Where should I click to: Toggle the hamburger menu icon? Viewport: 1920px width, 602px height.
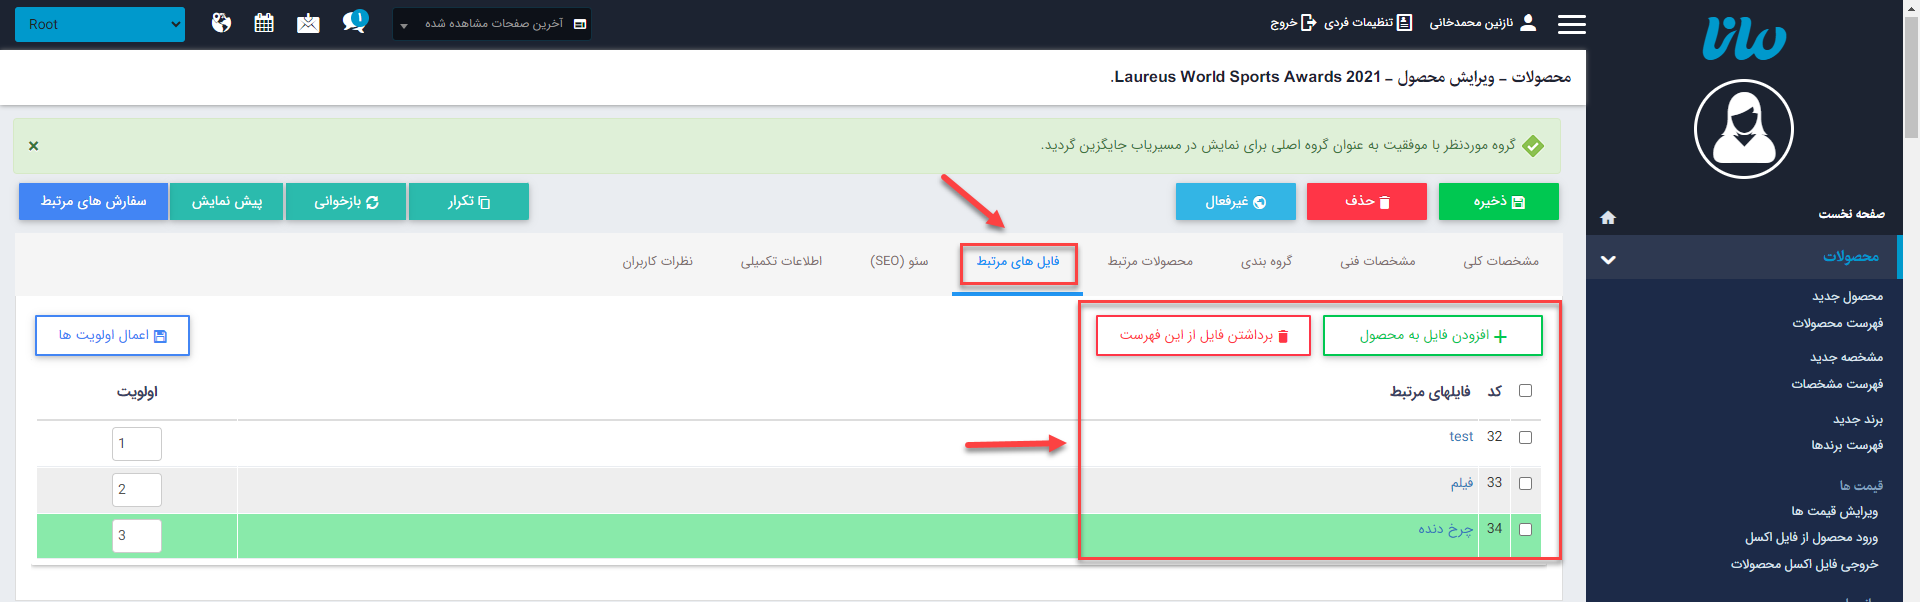click(1572, 23)
